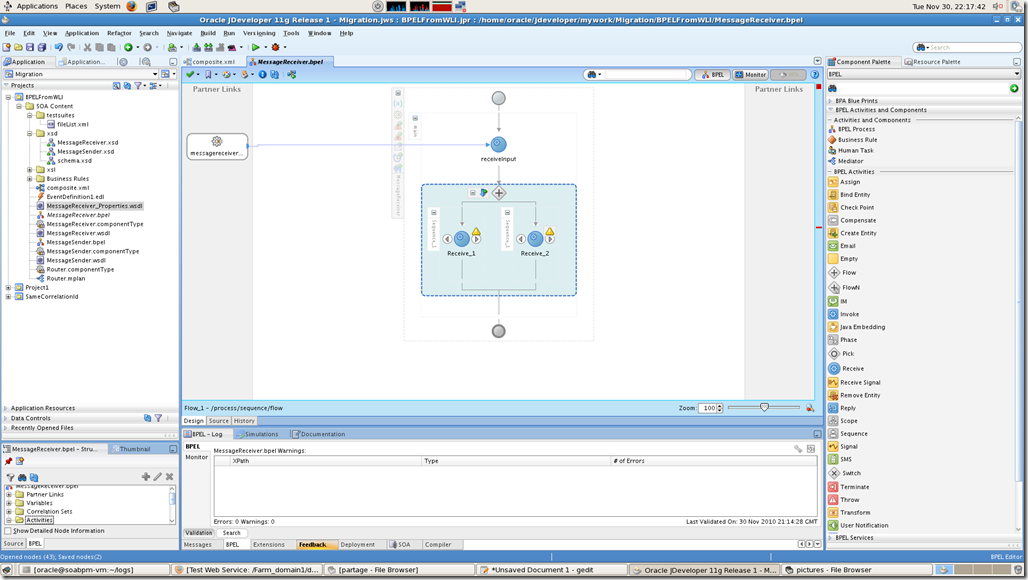Adjust the zoom slider handle
The image size is (1028, 580).
tap(764, 408)
